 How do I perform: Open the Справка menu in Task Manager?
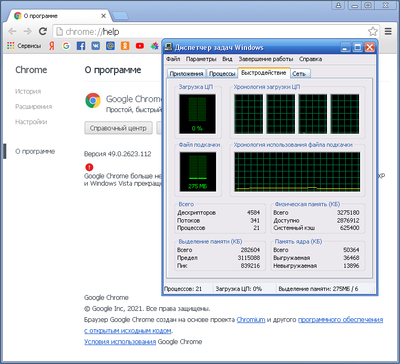point(310,59)
